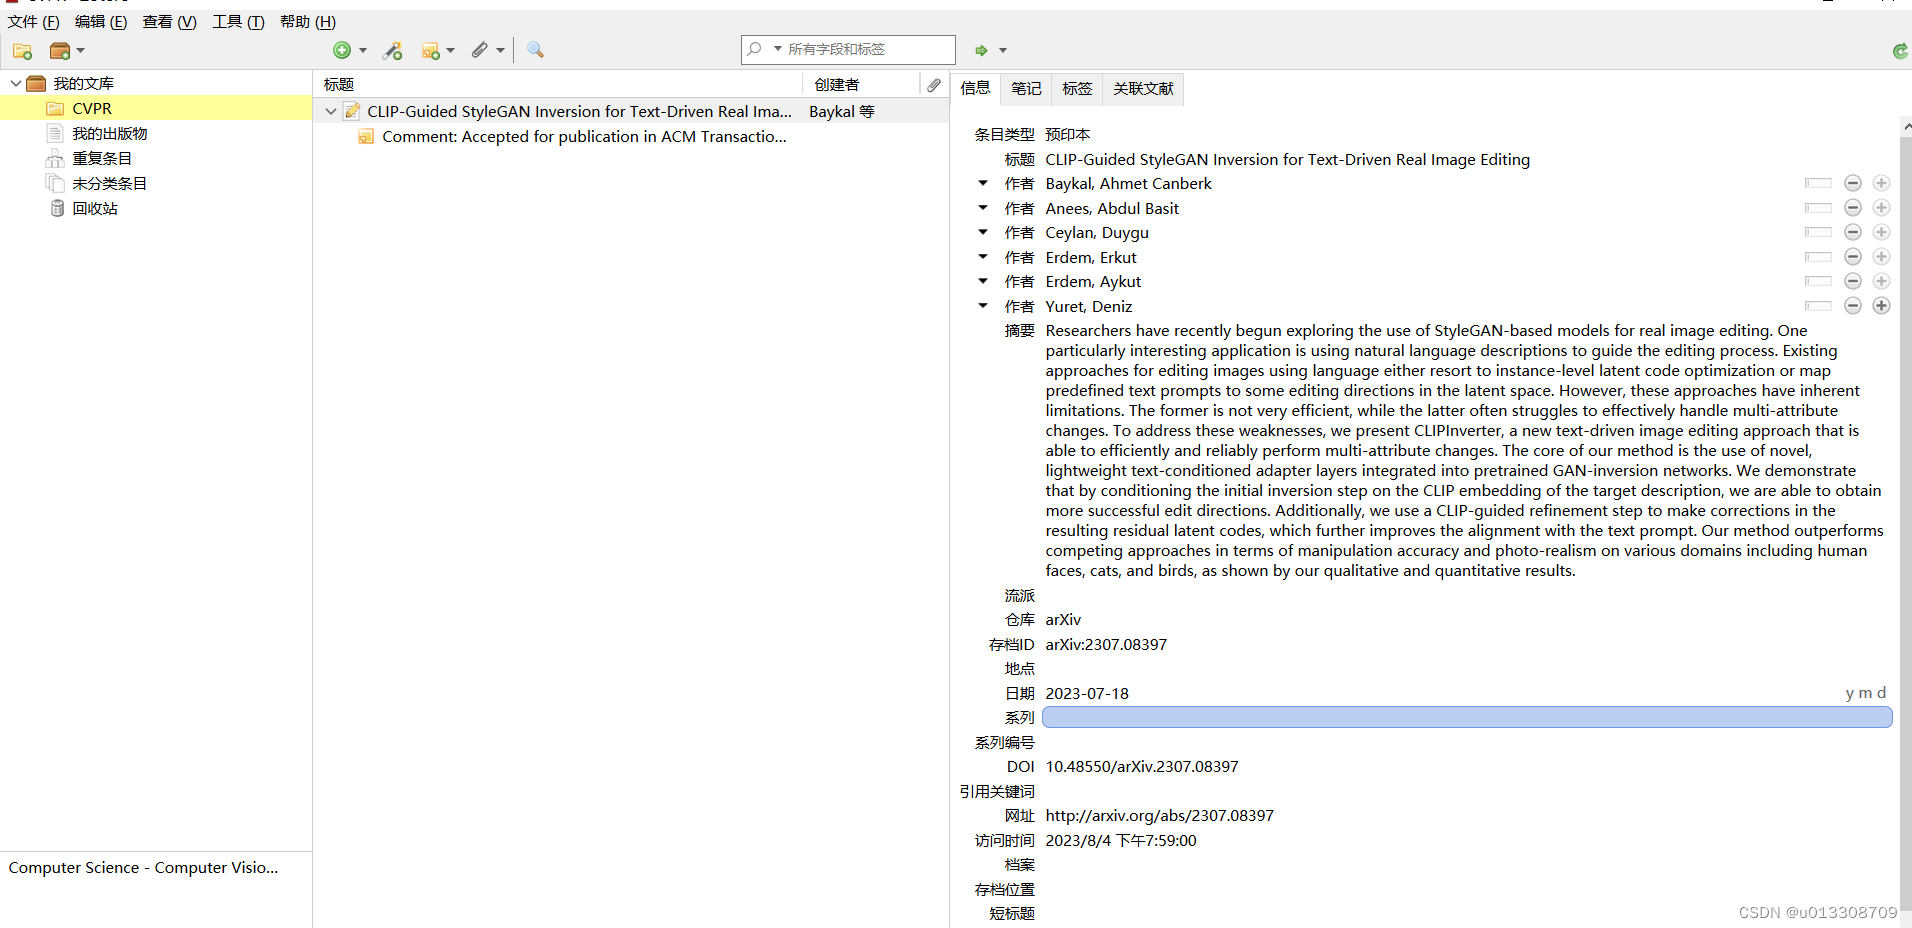This screenshot has height=928, width=1912.
Task: Click the New Note icon in the toolbar
Action: pyautogui.click(x=431, y=50)
